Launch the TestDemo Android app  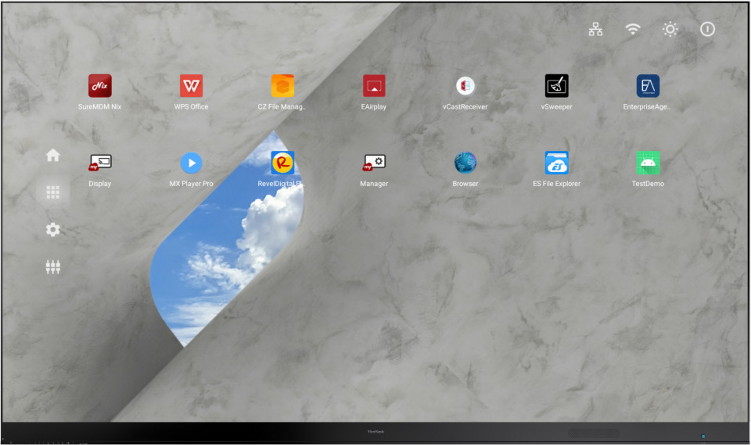pyautogui.click(x=648, y=163)
